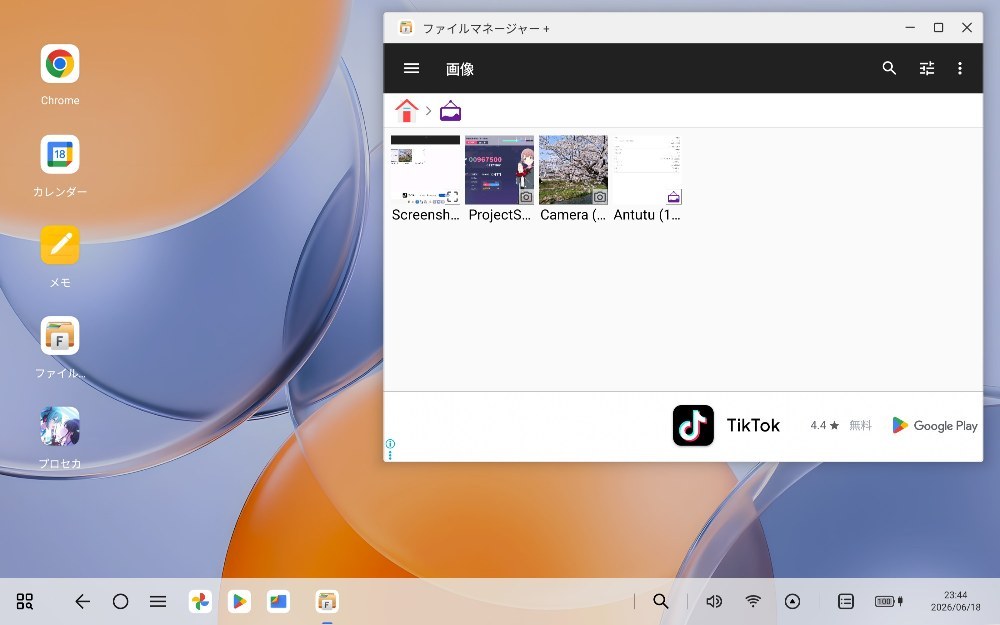The width and height of the screenshot is (1000, 625).
Task: Click the 画像 title text
Action: point(460,69)
